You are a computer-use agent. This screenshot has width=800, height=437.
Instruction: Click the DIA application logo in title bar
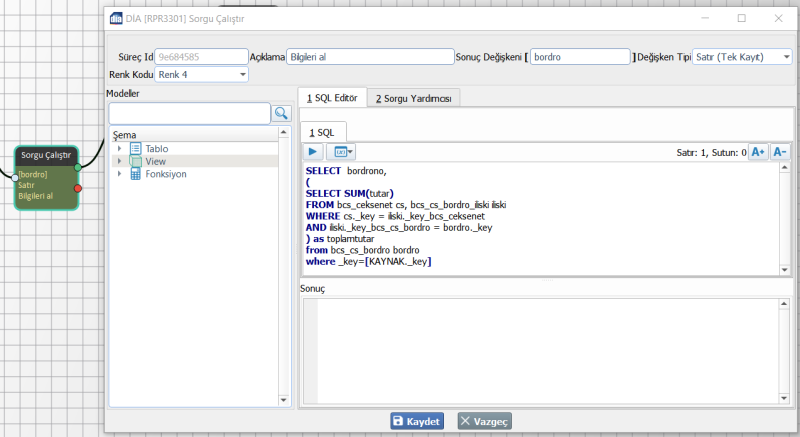117,18
